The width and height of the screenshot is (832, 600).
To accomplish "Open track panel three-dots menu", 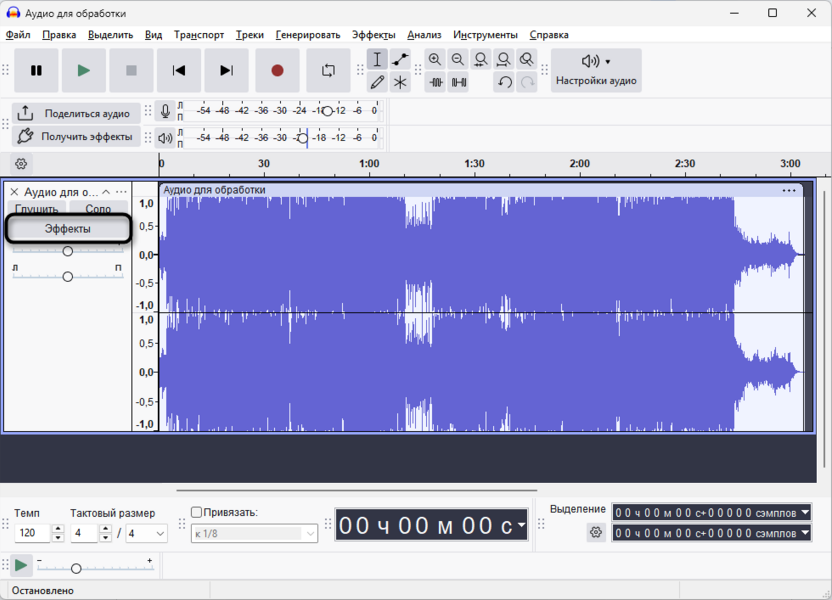I will tap(121, 192).
